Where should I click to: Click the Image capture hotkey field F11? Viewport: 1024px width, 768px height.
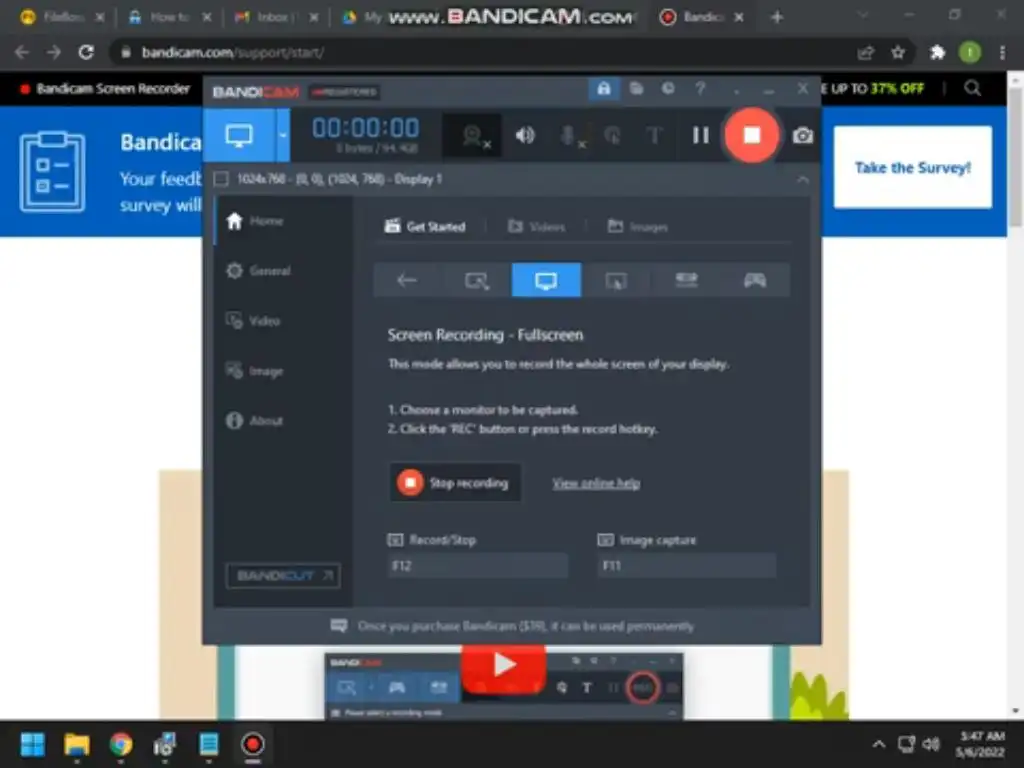click(x=687, y=566)
